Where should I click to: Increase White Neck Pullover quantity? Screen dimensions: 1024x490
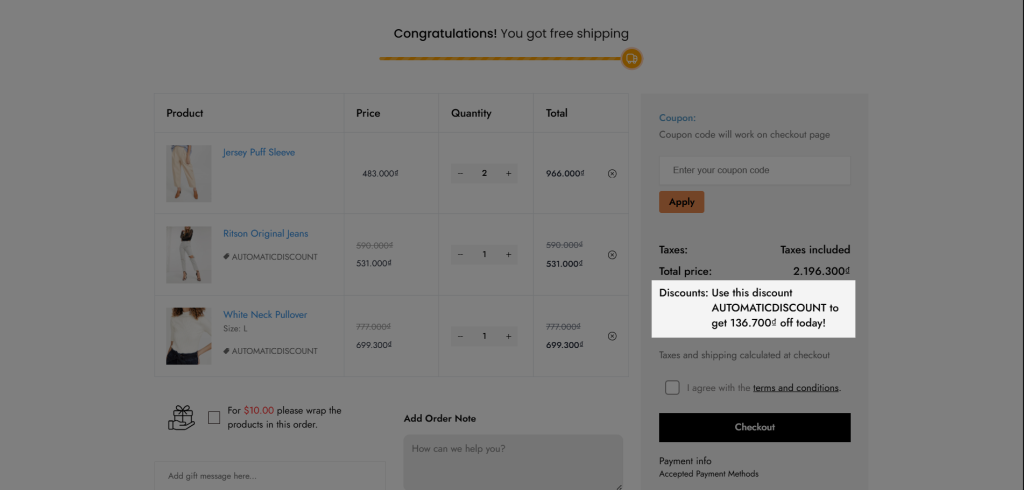(x=508, y=336)
